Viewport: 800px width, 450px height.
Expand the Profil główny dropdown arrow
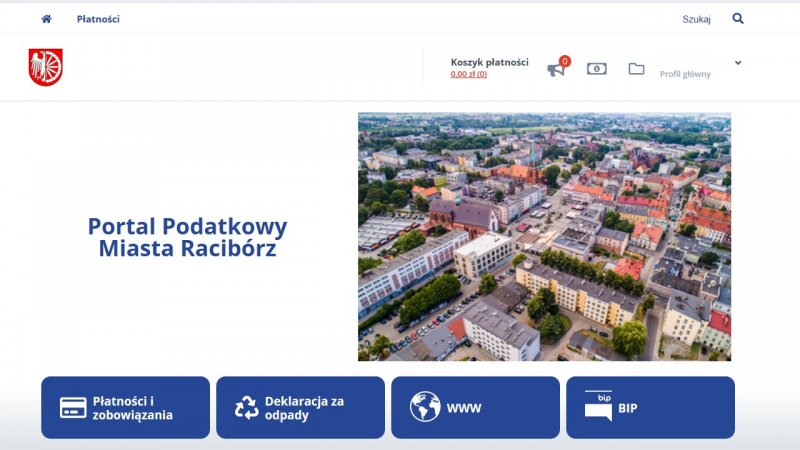pyautogui.click(x=738, y=62)
